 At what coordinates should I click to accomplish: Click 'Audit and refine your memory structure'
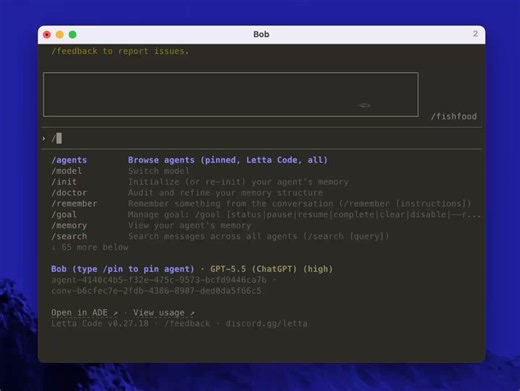pyautogui.click(x=225, y=193)
